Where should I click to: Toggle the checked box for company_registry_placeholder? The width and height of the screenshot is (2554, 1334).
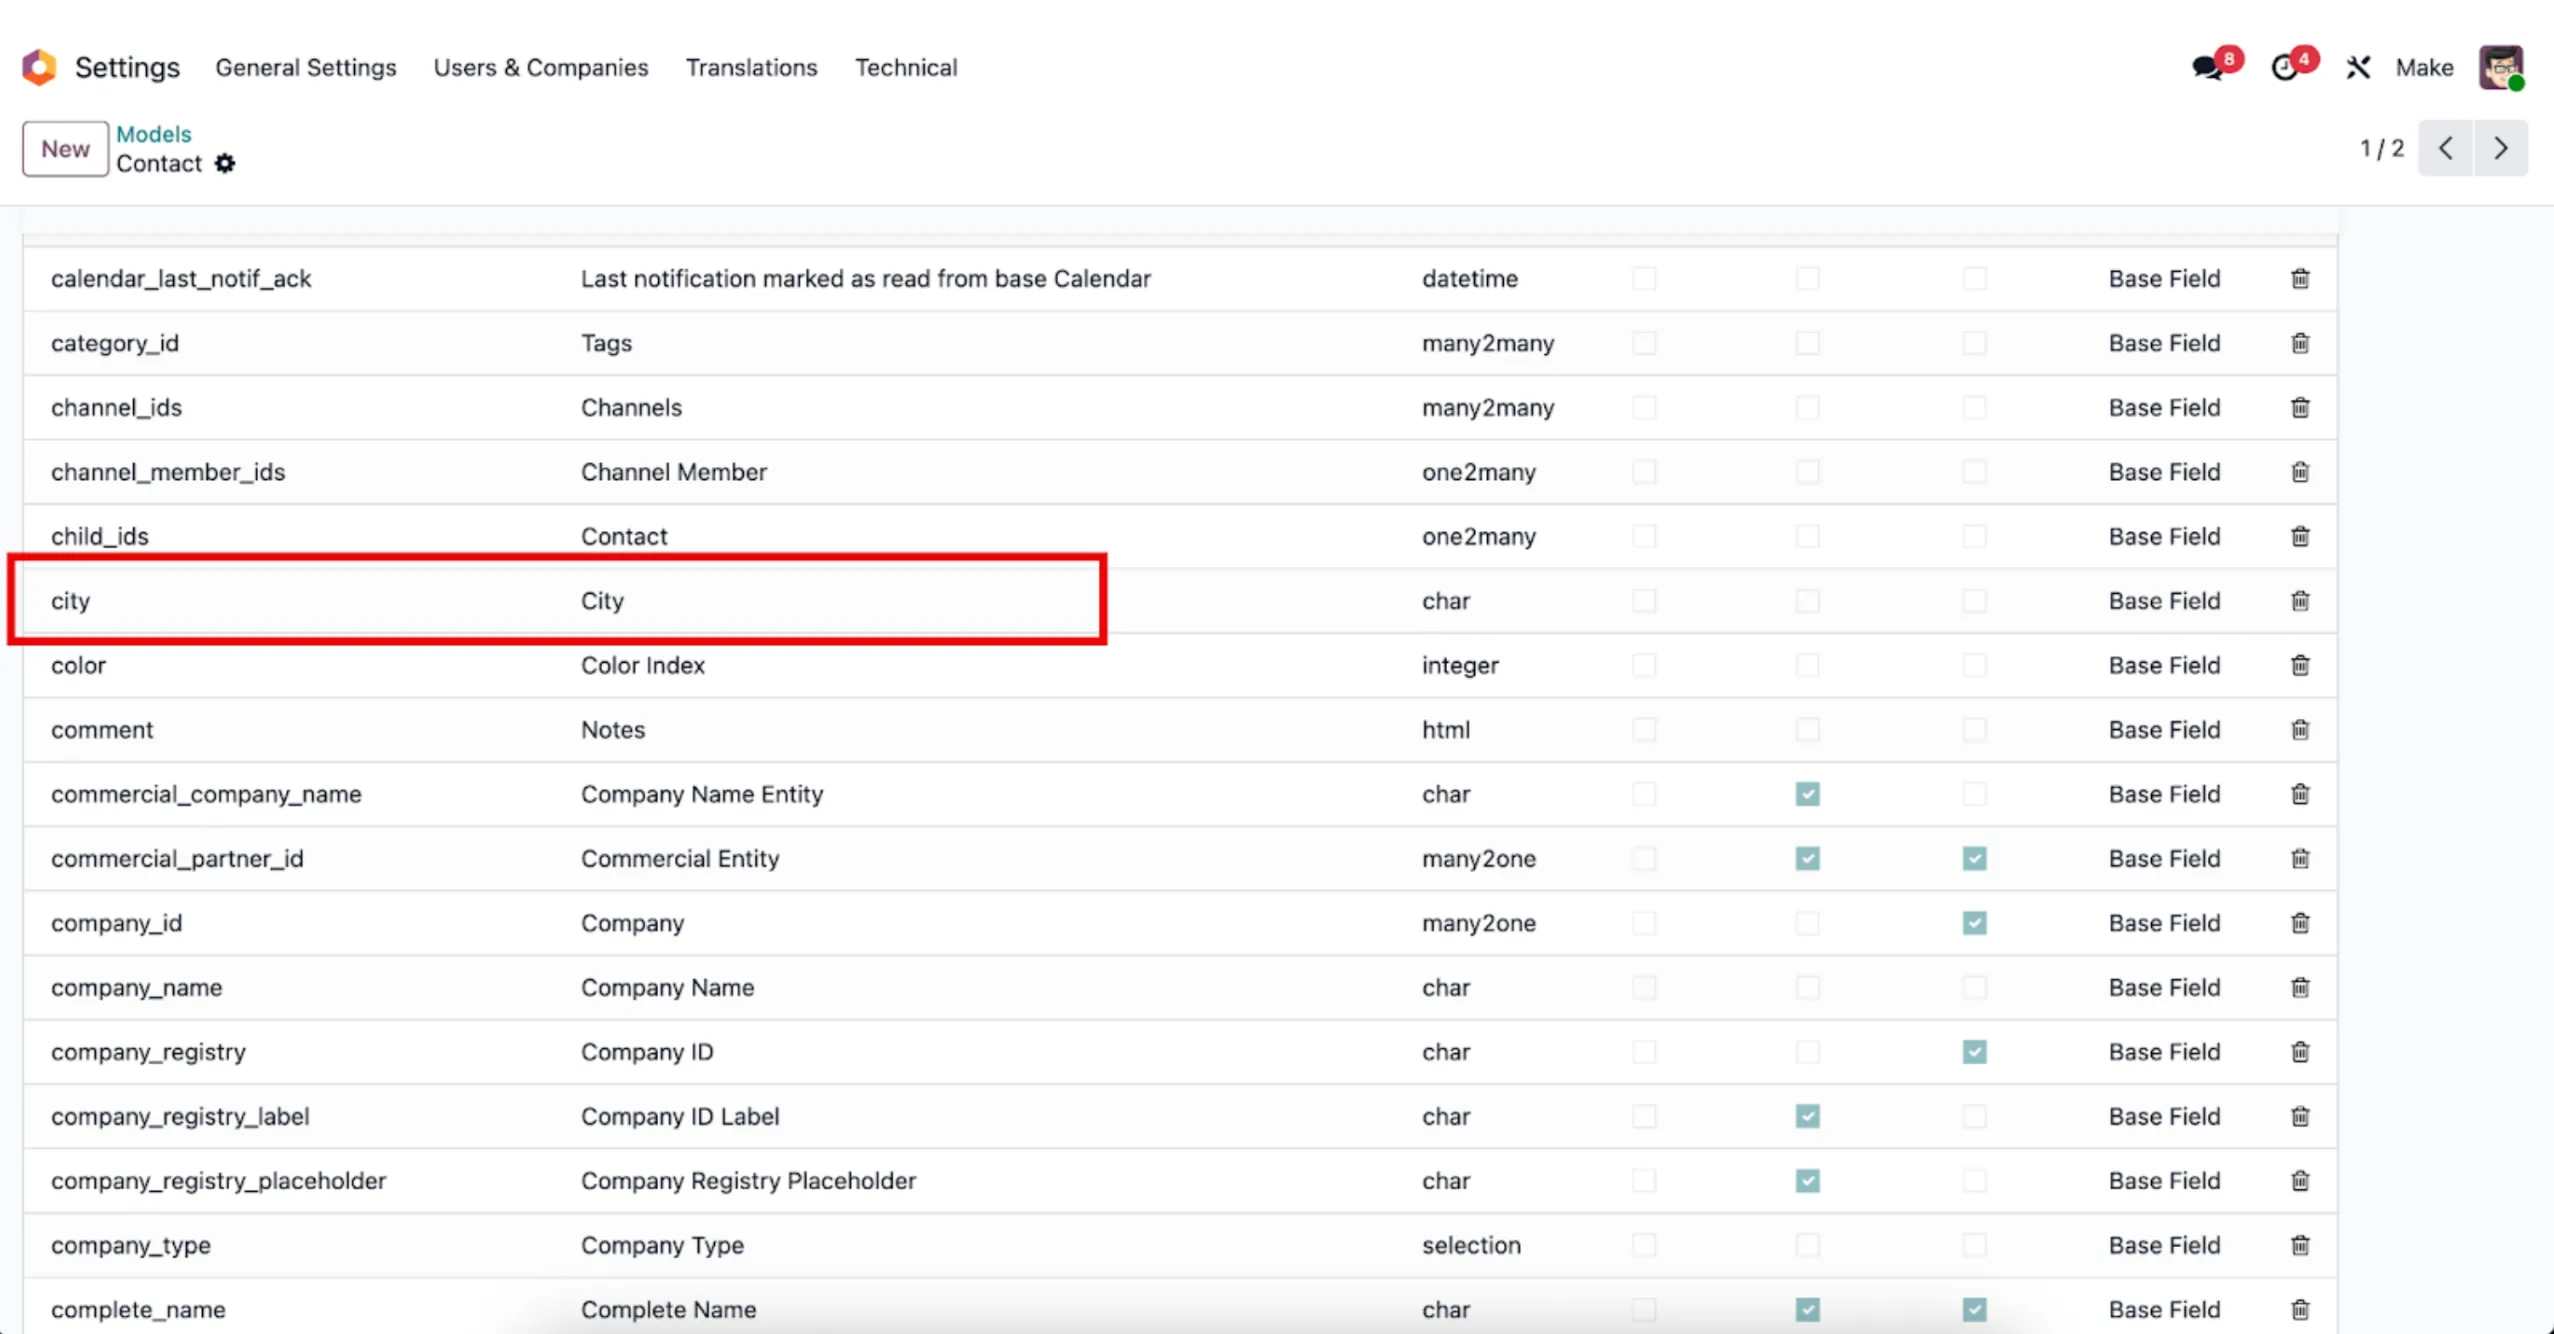(x=1807, y=1181)
